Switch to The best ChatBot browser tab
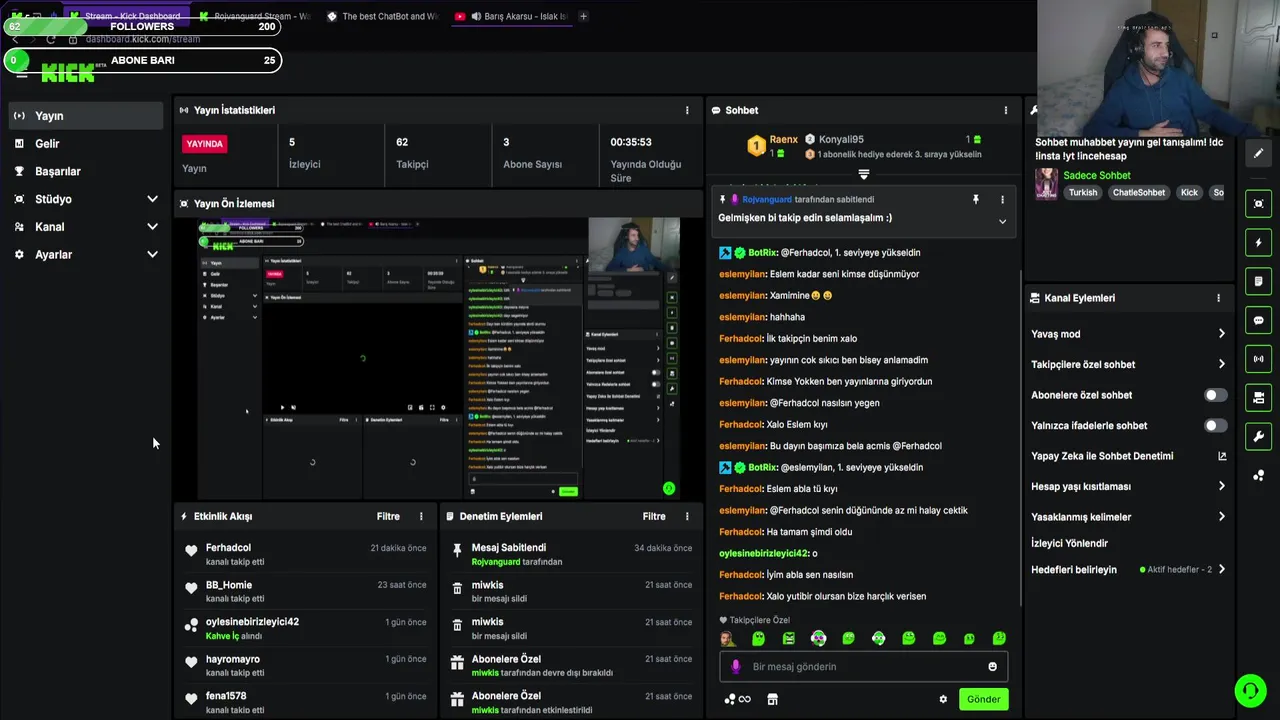This screenshot has width=1280, height=720. [x=384, y=16]
